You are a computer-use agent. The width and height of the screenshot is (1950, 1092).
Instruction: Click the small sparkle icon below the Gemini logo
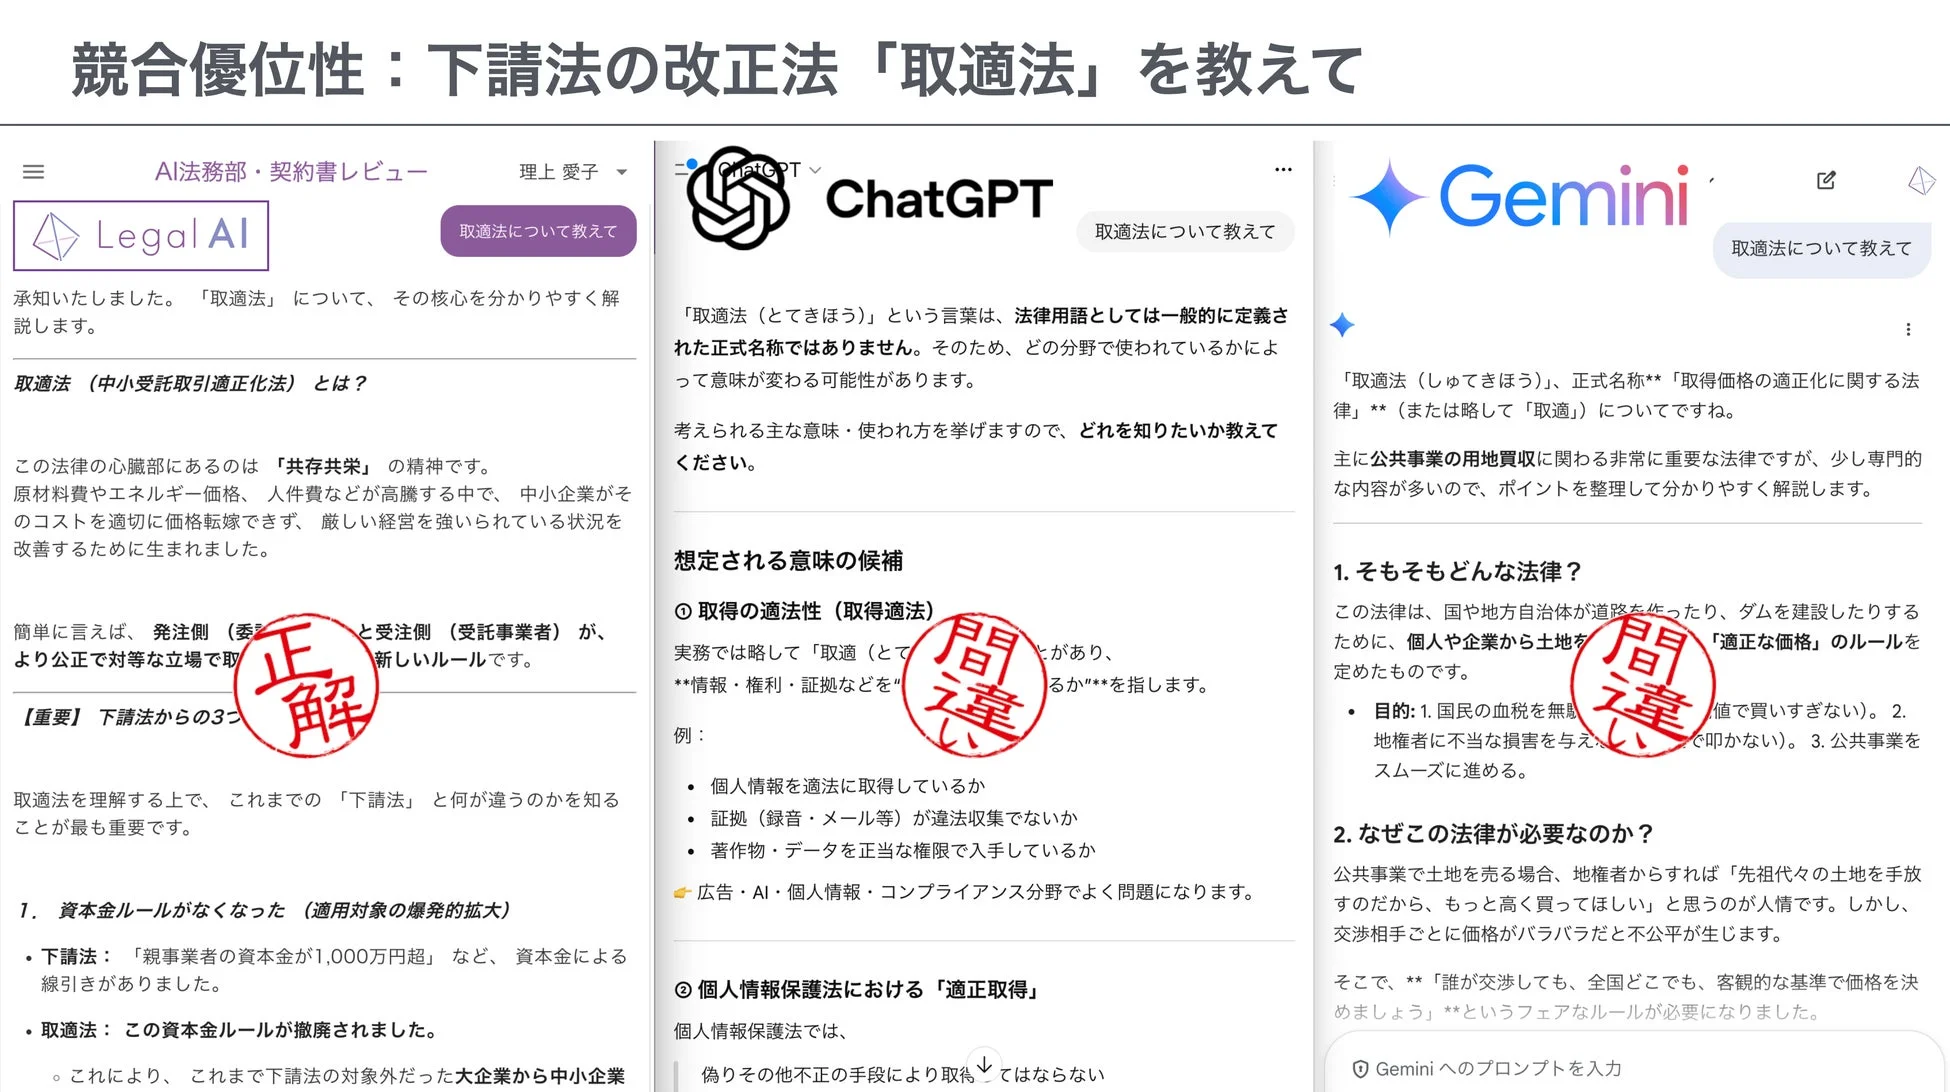pos(1341,325)
